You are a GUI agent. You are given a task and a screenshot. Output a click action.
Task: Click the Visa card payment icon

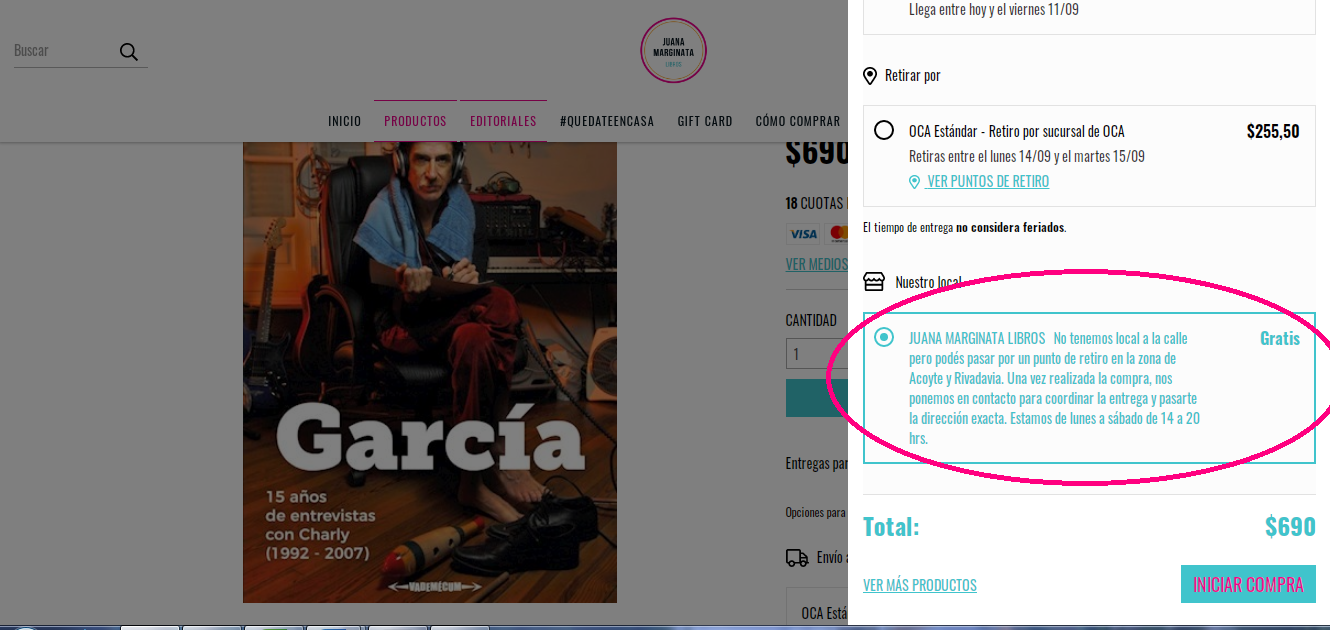[803, 234]
